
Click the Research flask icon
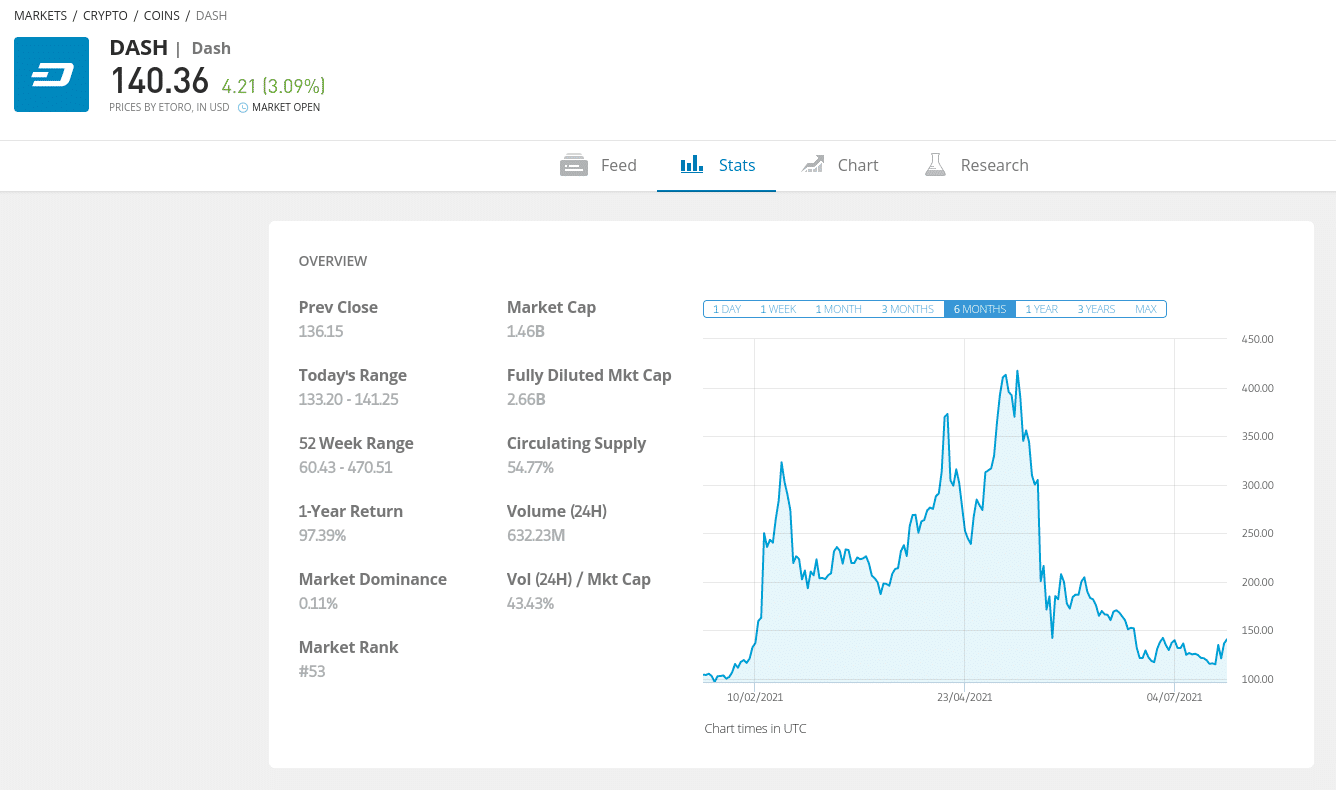click(x=935, y=165)
